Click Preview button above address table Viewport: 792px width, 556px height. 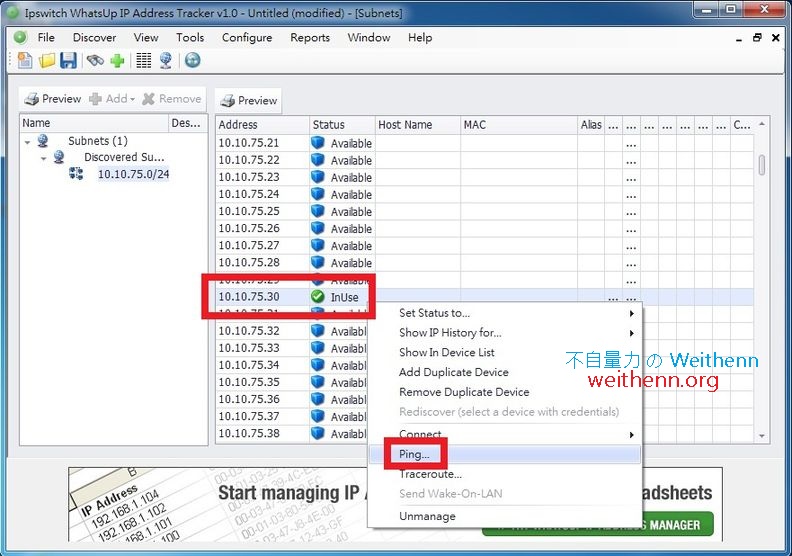249,100
